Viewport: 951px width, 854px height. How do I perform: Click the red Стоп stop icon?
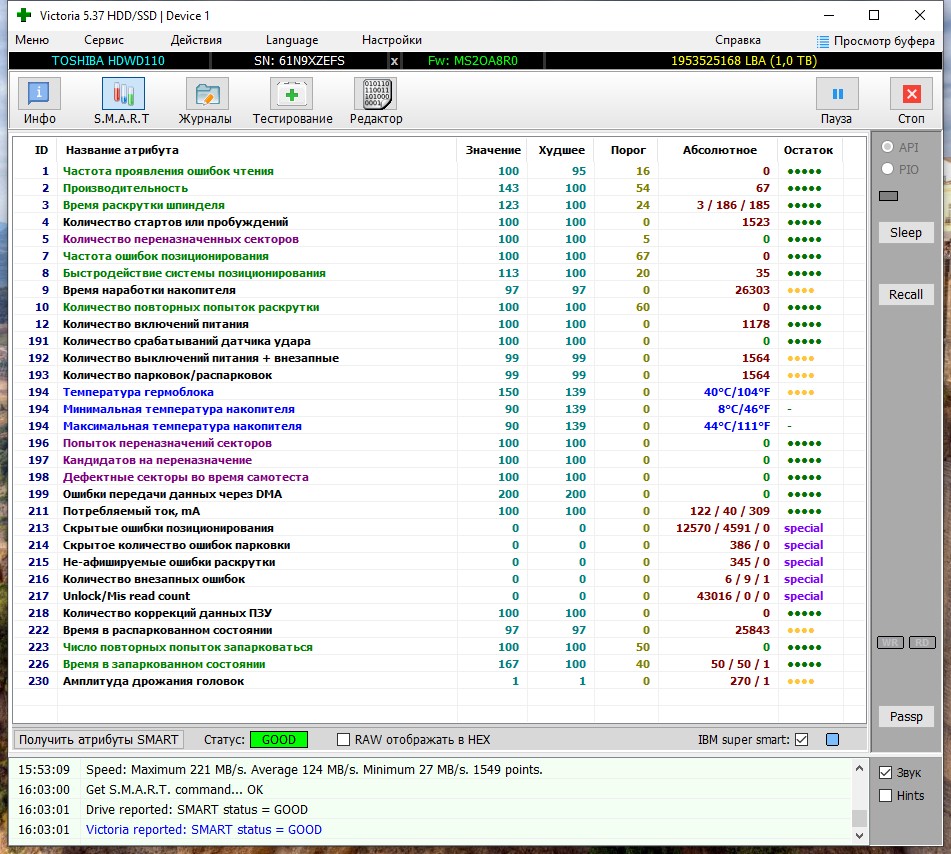pos(911,94)
